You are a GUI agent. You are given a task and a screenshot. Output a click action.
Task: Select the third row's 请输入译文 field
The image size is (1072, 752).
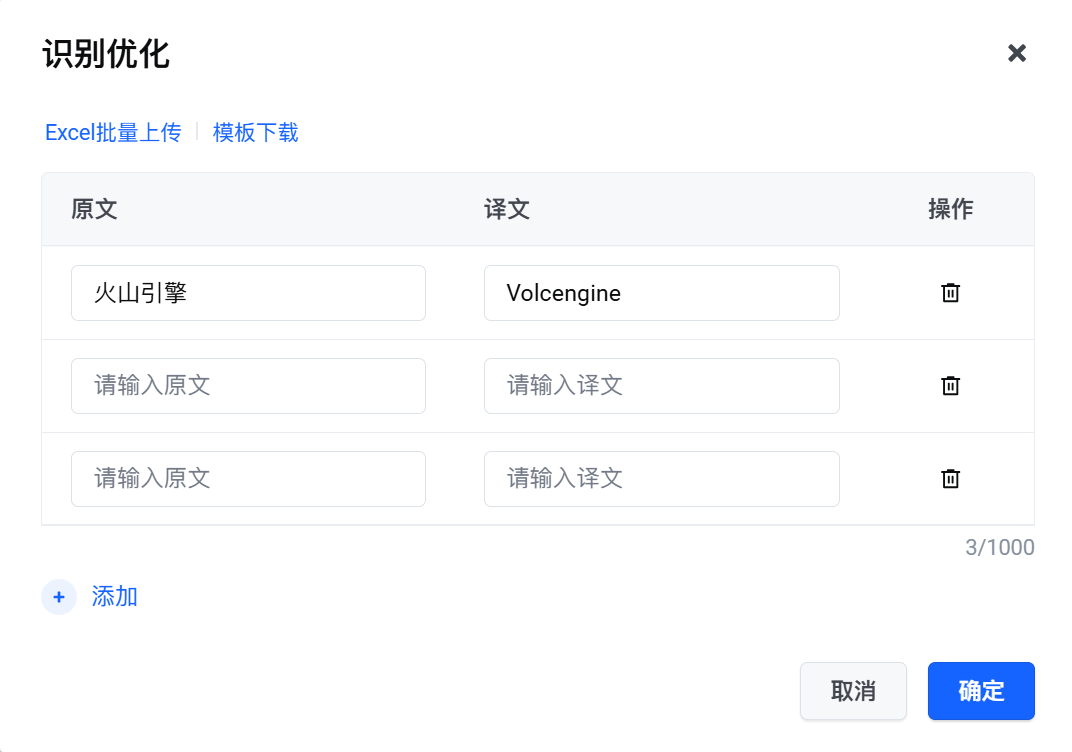coord(661,479)
